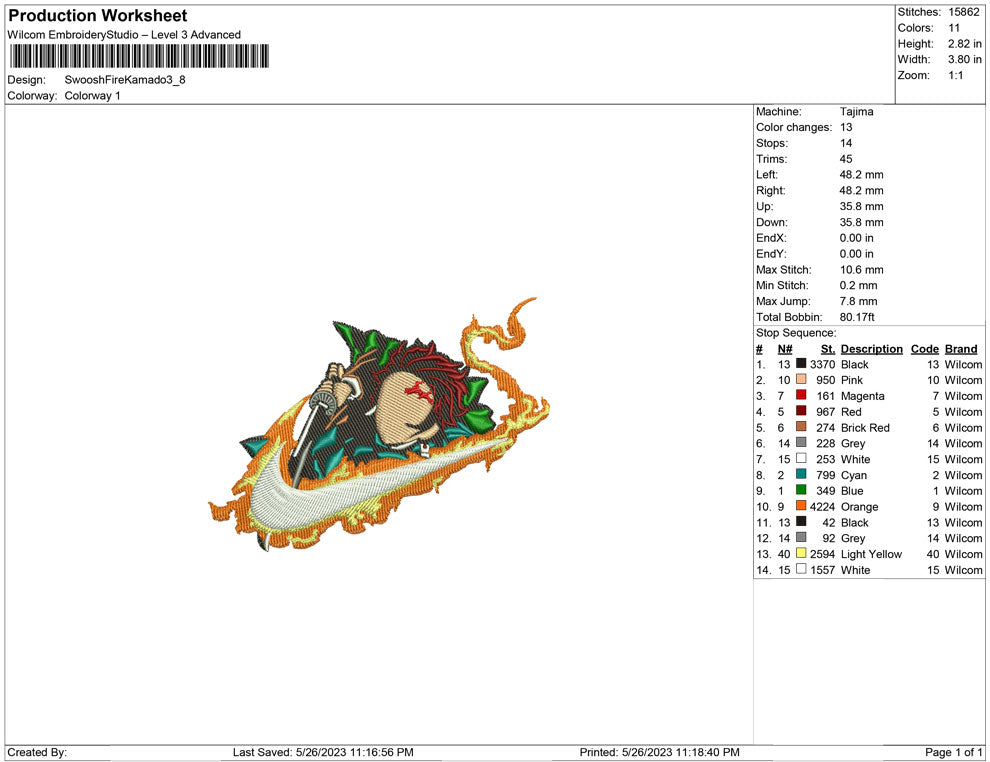
Task: Click the Machine value Tajima
Action: (x=857, y=111)
